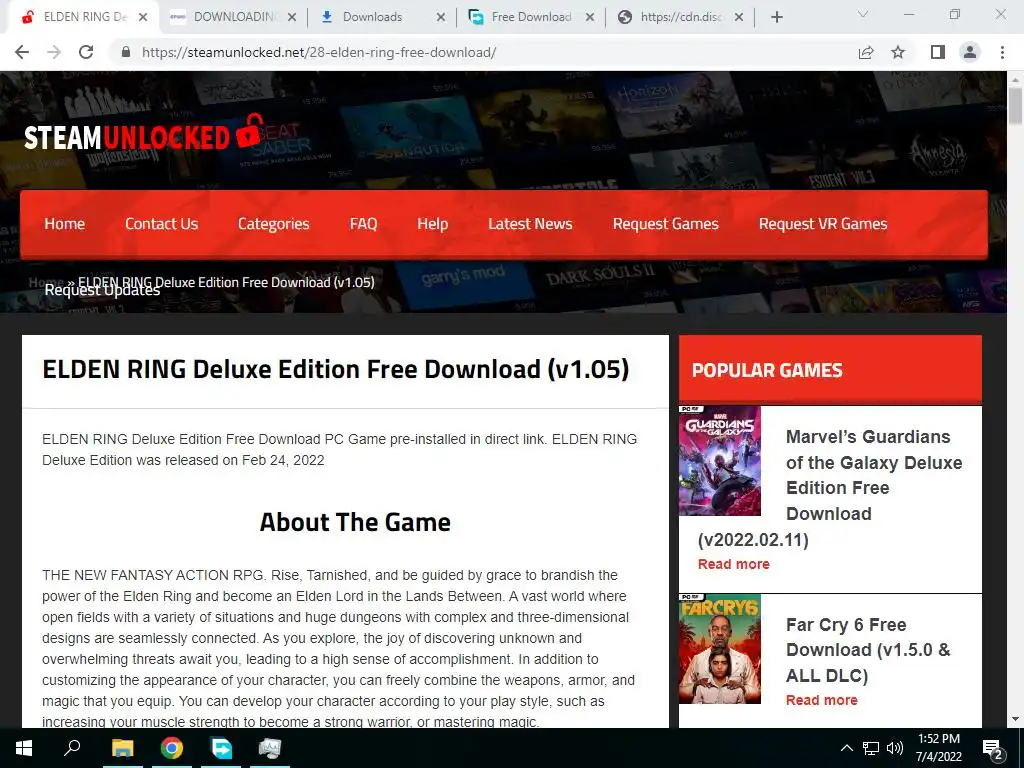Click the download manager taskbar icon
Viewport: 1024px width, 768px height.
pos(221,748)
